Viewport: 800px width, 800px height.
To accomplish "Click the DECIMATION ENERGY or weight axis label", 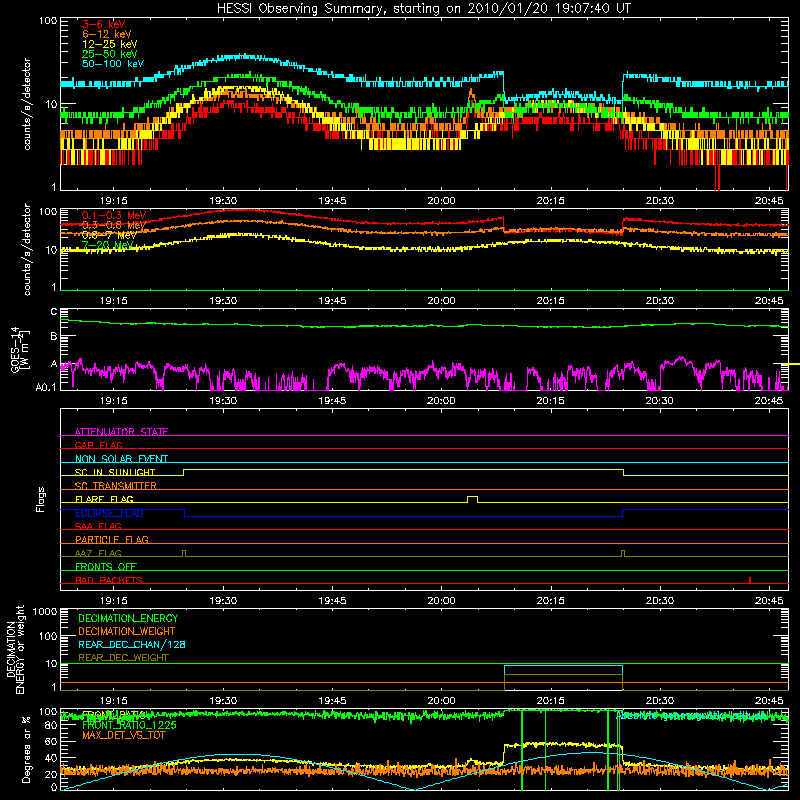I will tap(15, 649).
